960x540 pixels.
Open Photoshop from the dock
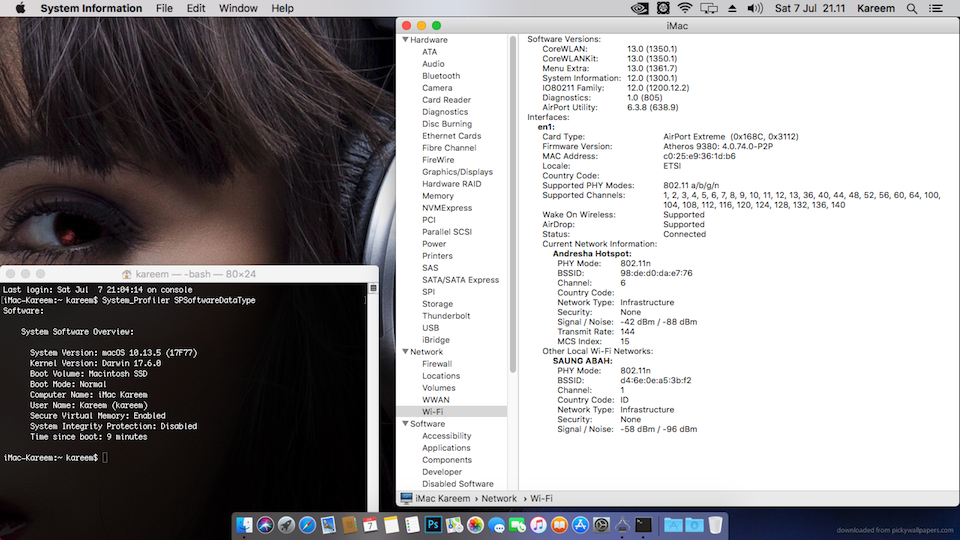(x=434, y=524)
